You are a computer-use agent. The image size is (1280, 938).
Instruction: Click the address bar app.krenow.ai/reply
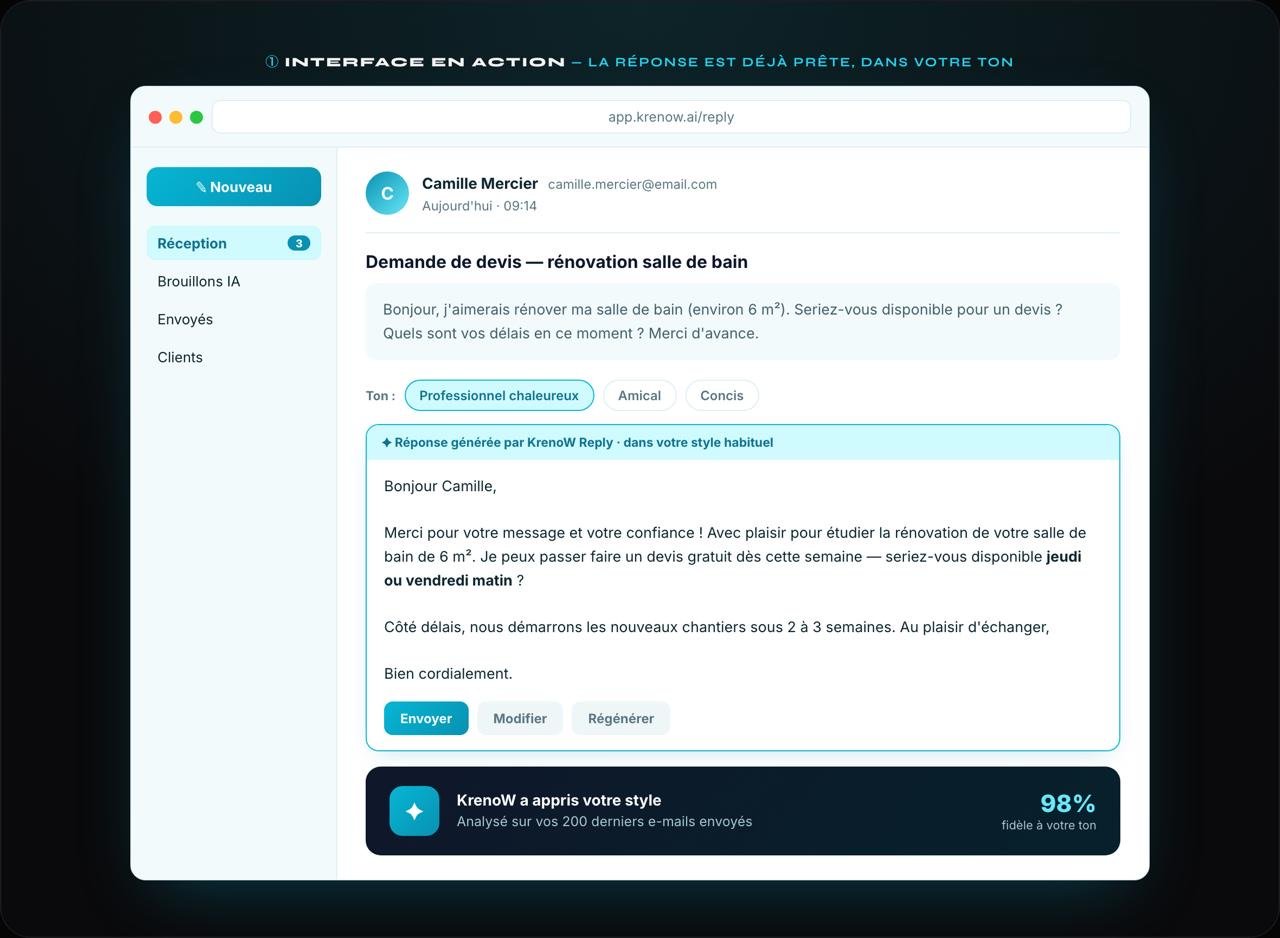point(671,117)
